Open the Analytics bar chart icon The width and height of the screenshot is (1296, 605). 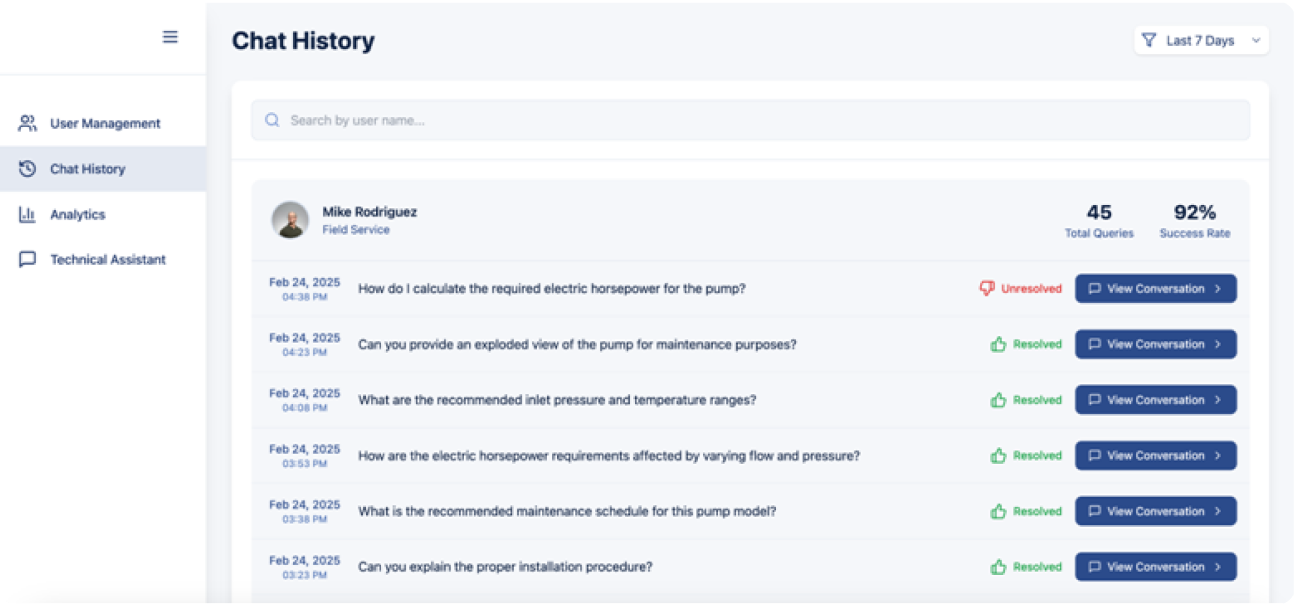(27, 213)
